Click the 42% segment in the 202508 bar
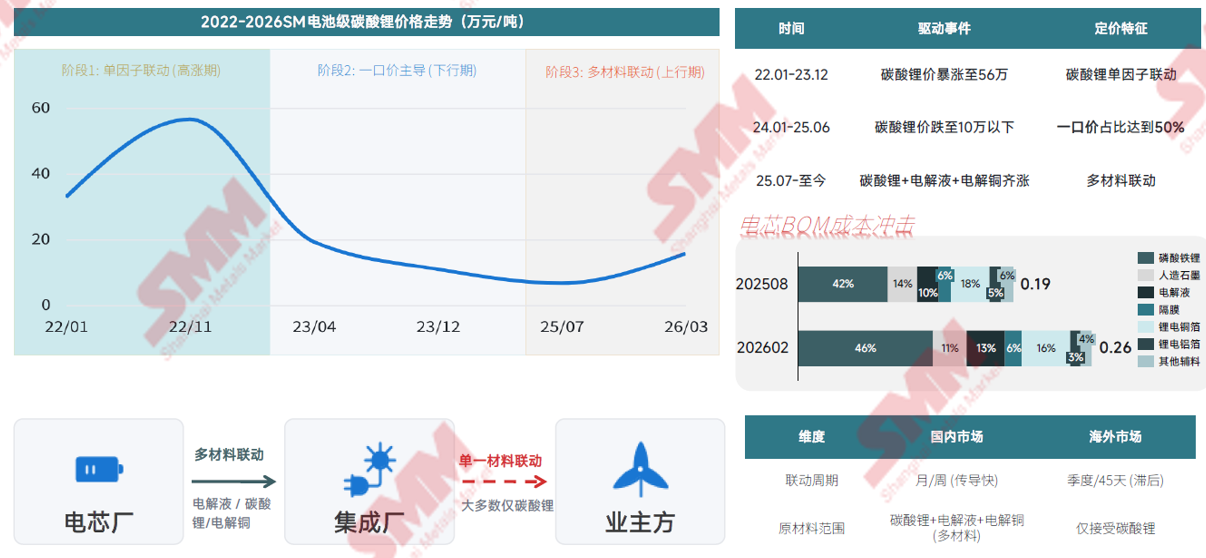1206x558 pixels. tap(842, 284)
